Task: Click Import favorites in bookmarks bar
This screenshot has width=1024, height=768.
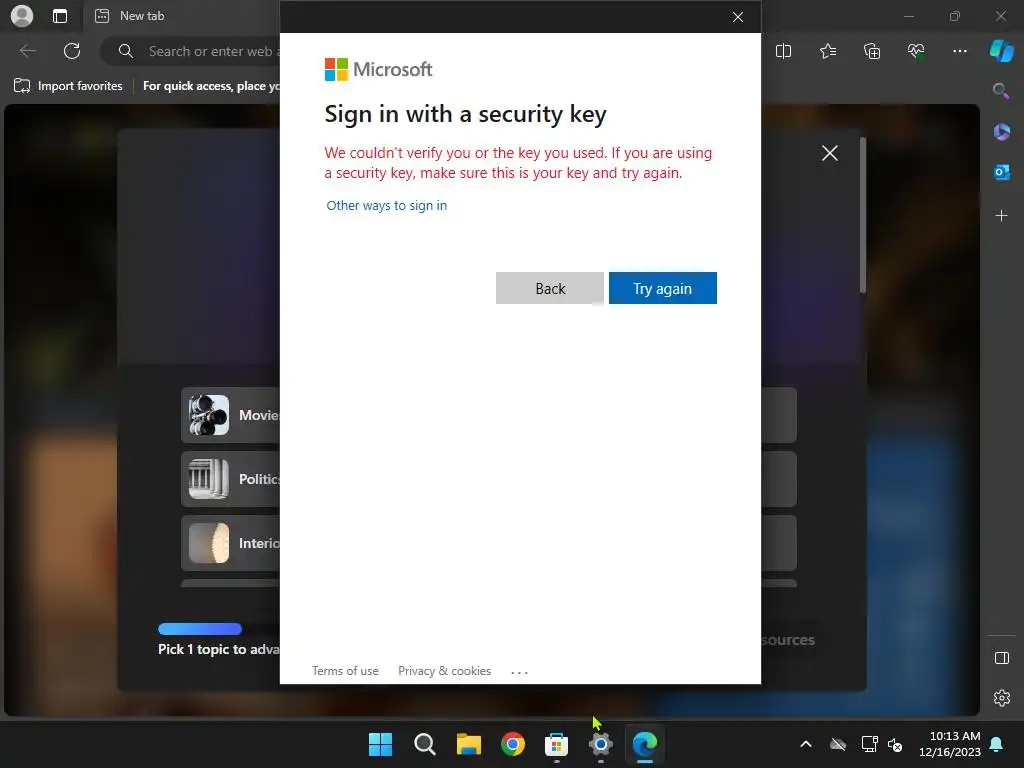Action: point(68,86)
